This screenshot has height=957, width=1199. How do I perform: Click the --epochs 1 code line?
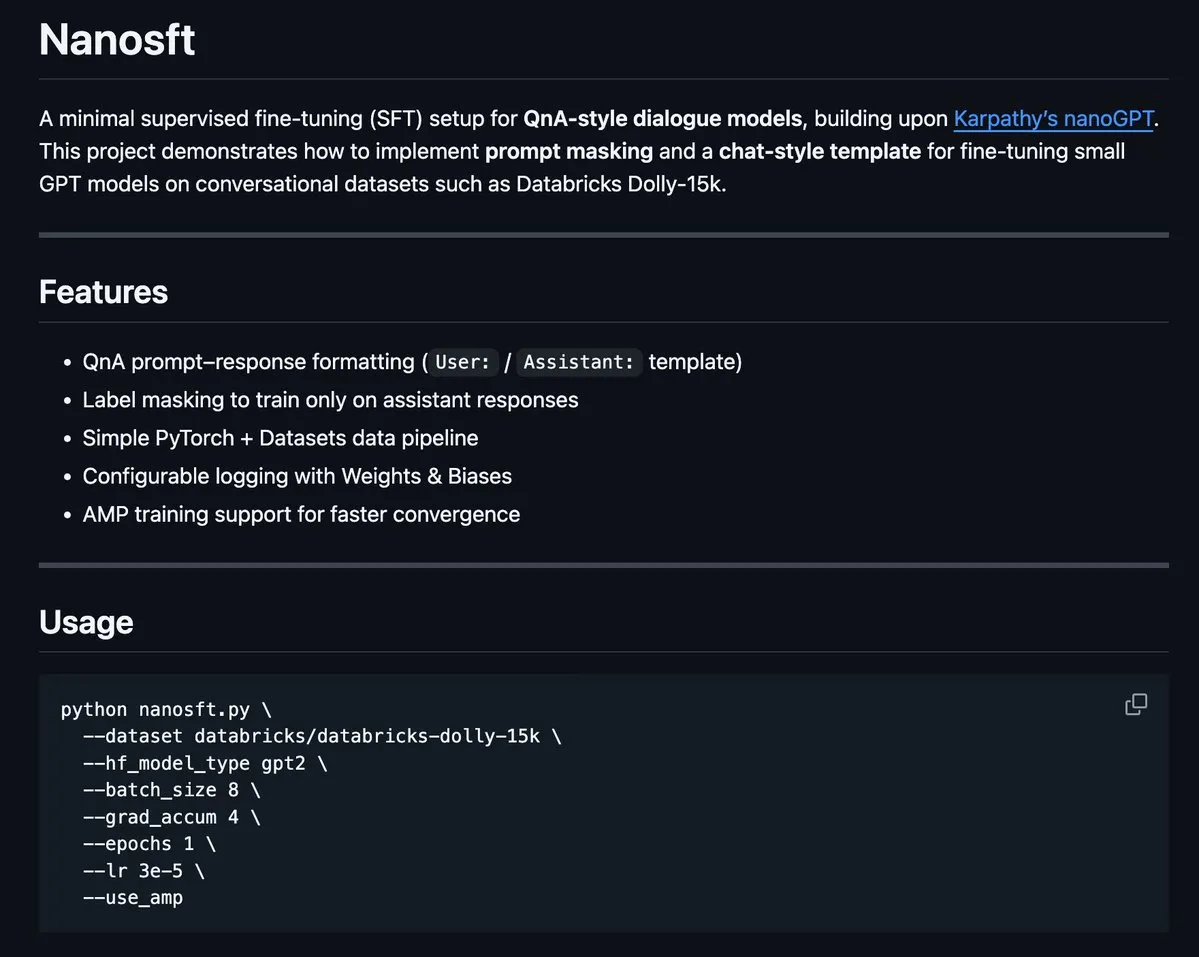coord(148,843)
